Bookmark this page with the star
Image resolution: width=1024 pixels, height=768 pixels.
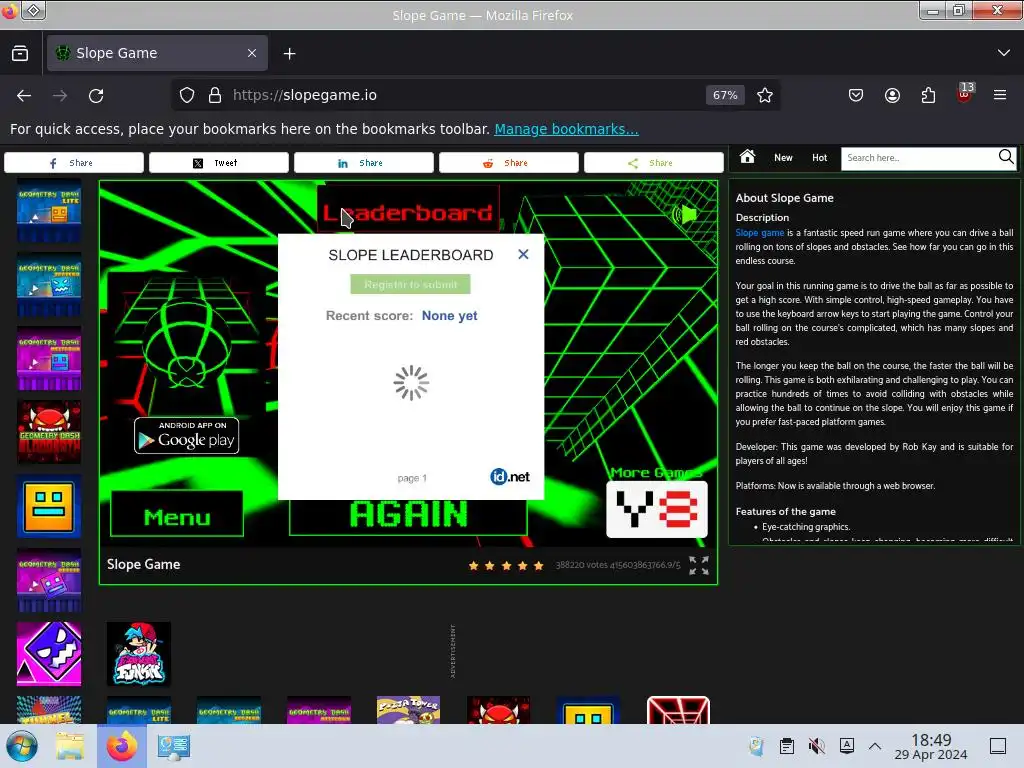(765, 95)
